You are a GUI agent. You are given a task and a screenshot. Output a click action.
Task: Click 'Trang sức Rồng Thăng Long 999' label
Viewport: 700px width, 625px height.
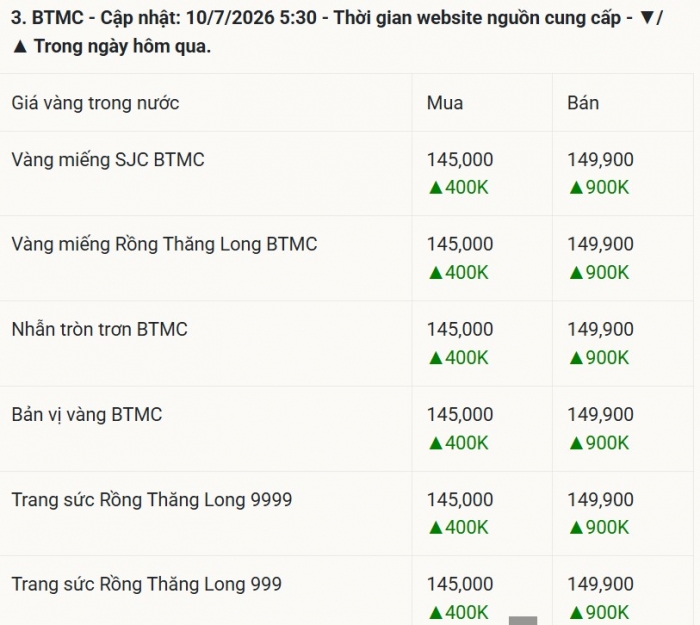pyautogui.click(x=146, y=584)
